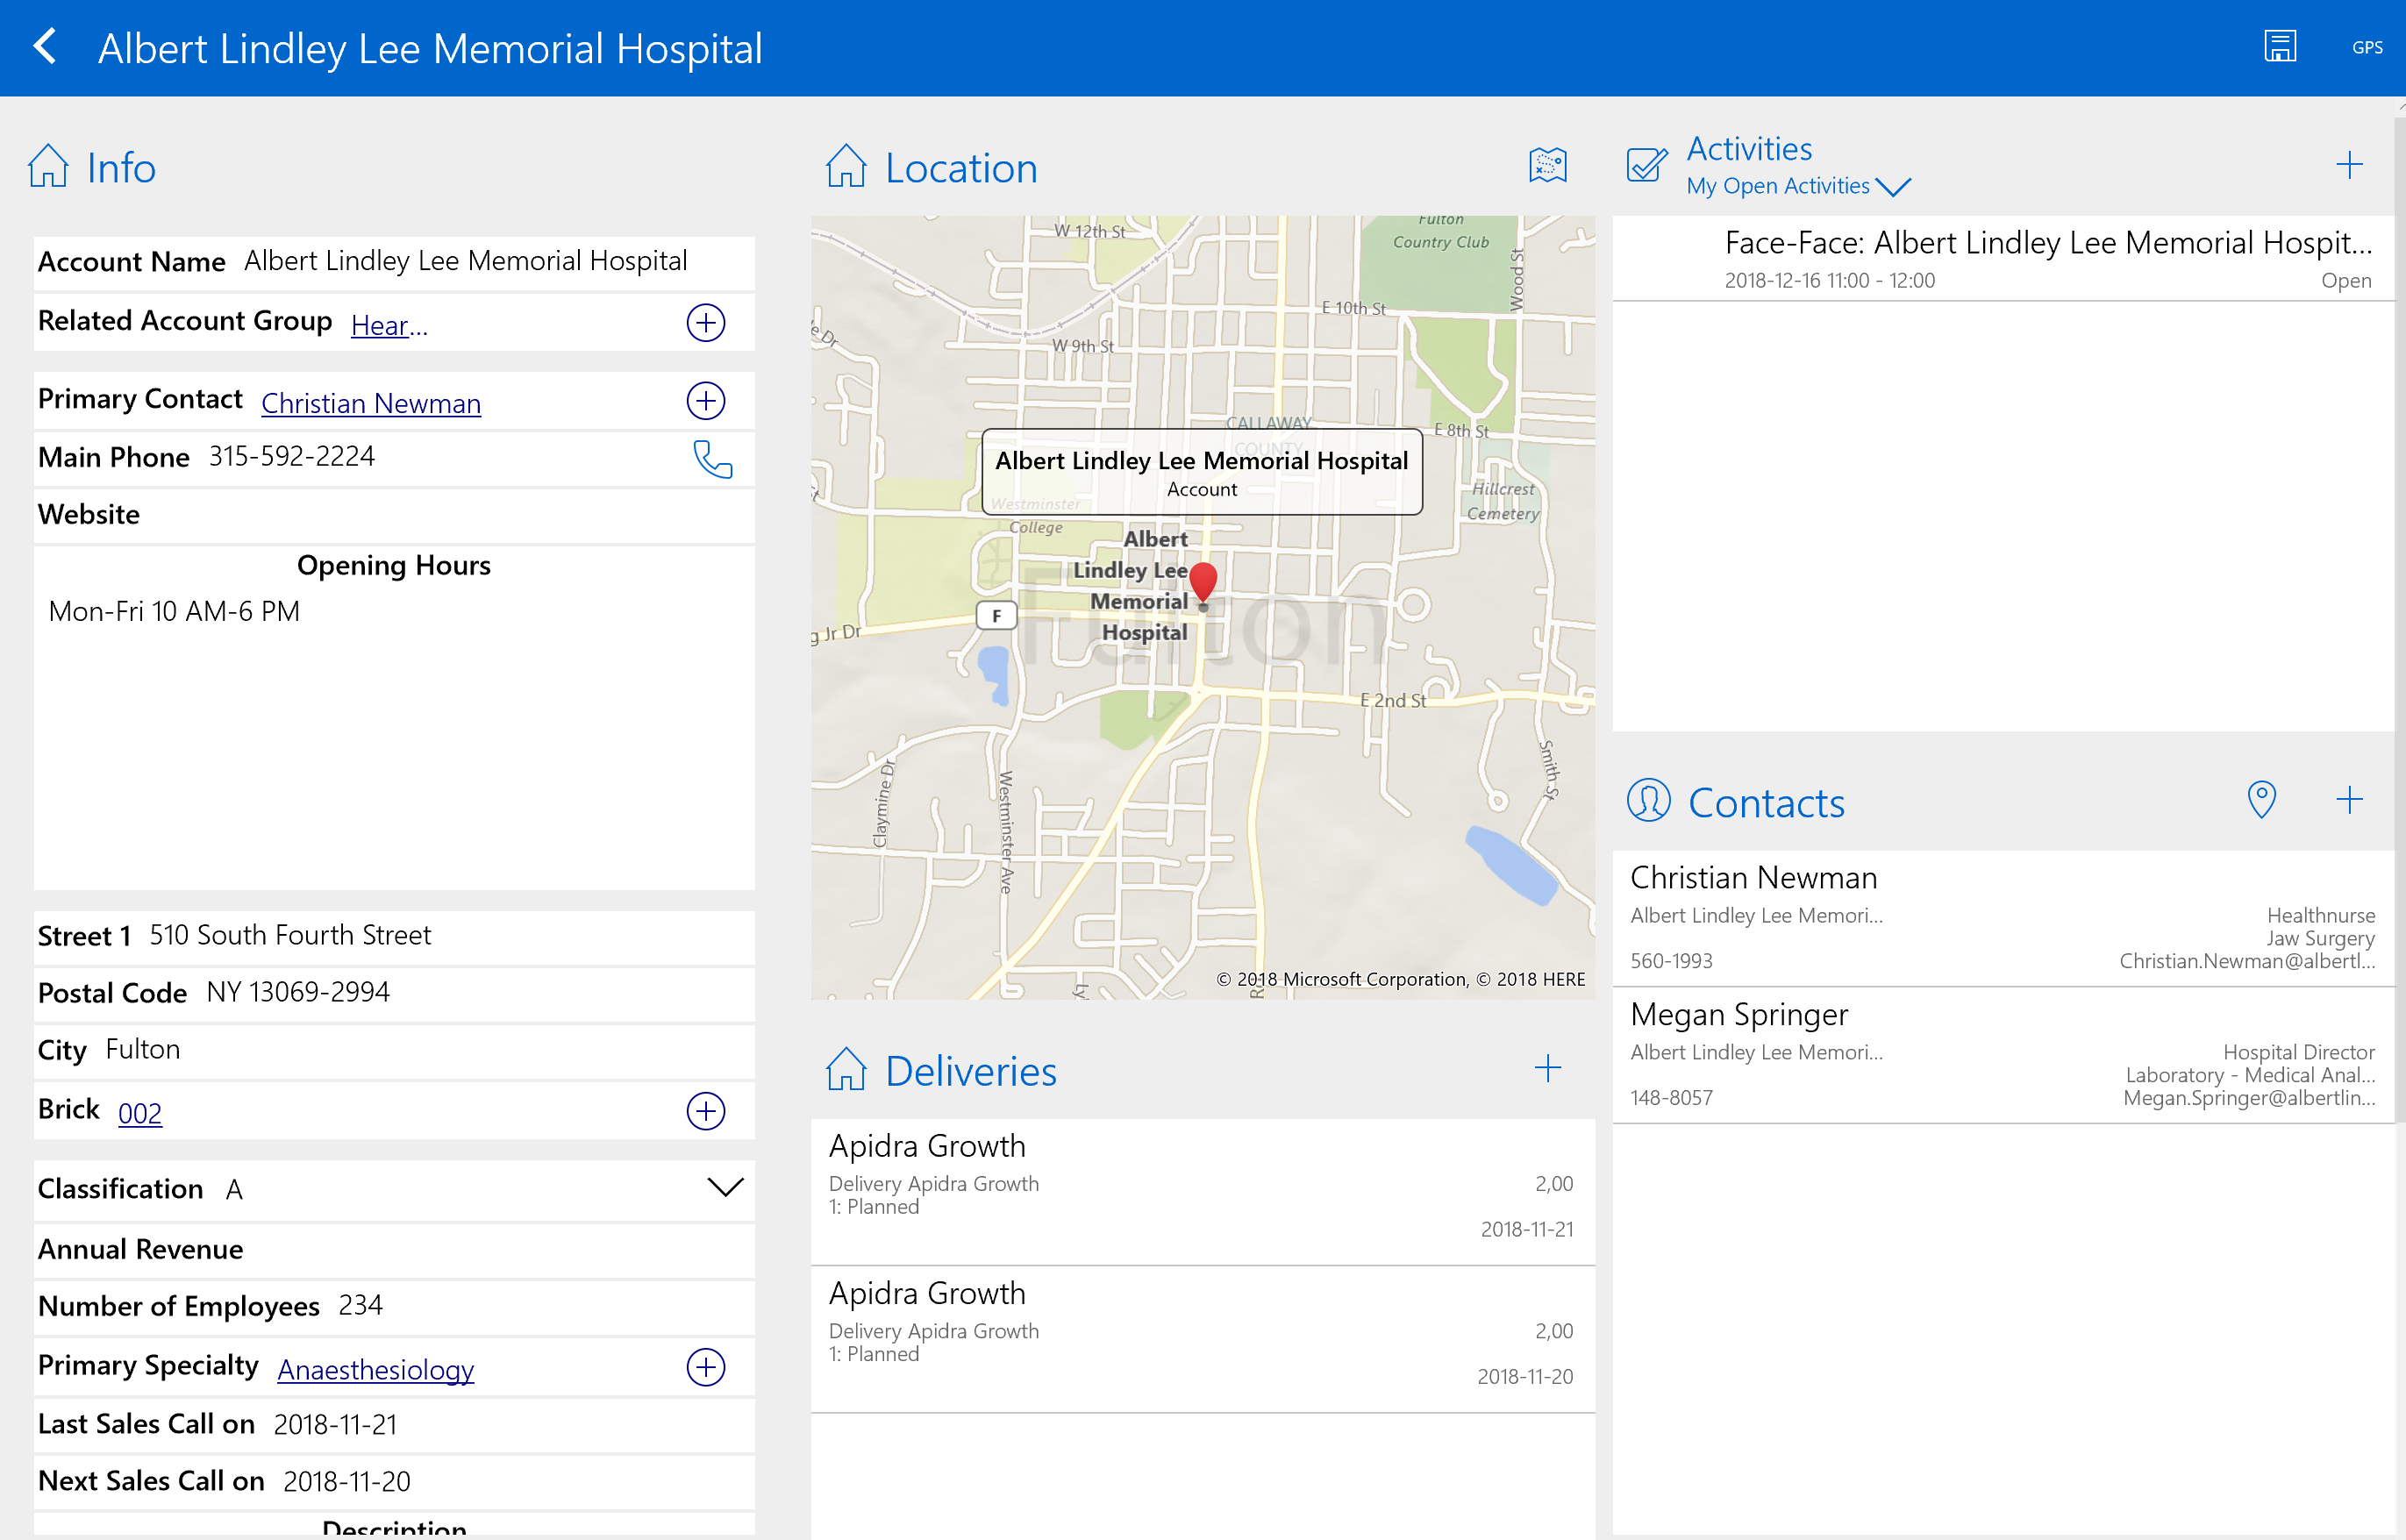The image size is (2406, 1540).
Task: Open the Face-Face activity entry
Action: [x=2003, y=258]
